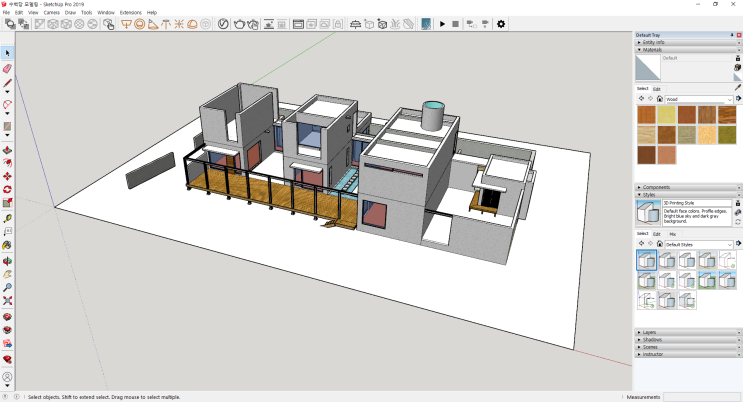Collapse the Styles panel
743x402 pixels.
(688, 194)
